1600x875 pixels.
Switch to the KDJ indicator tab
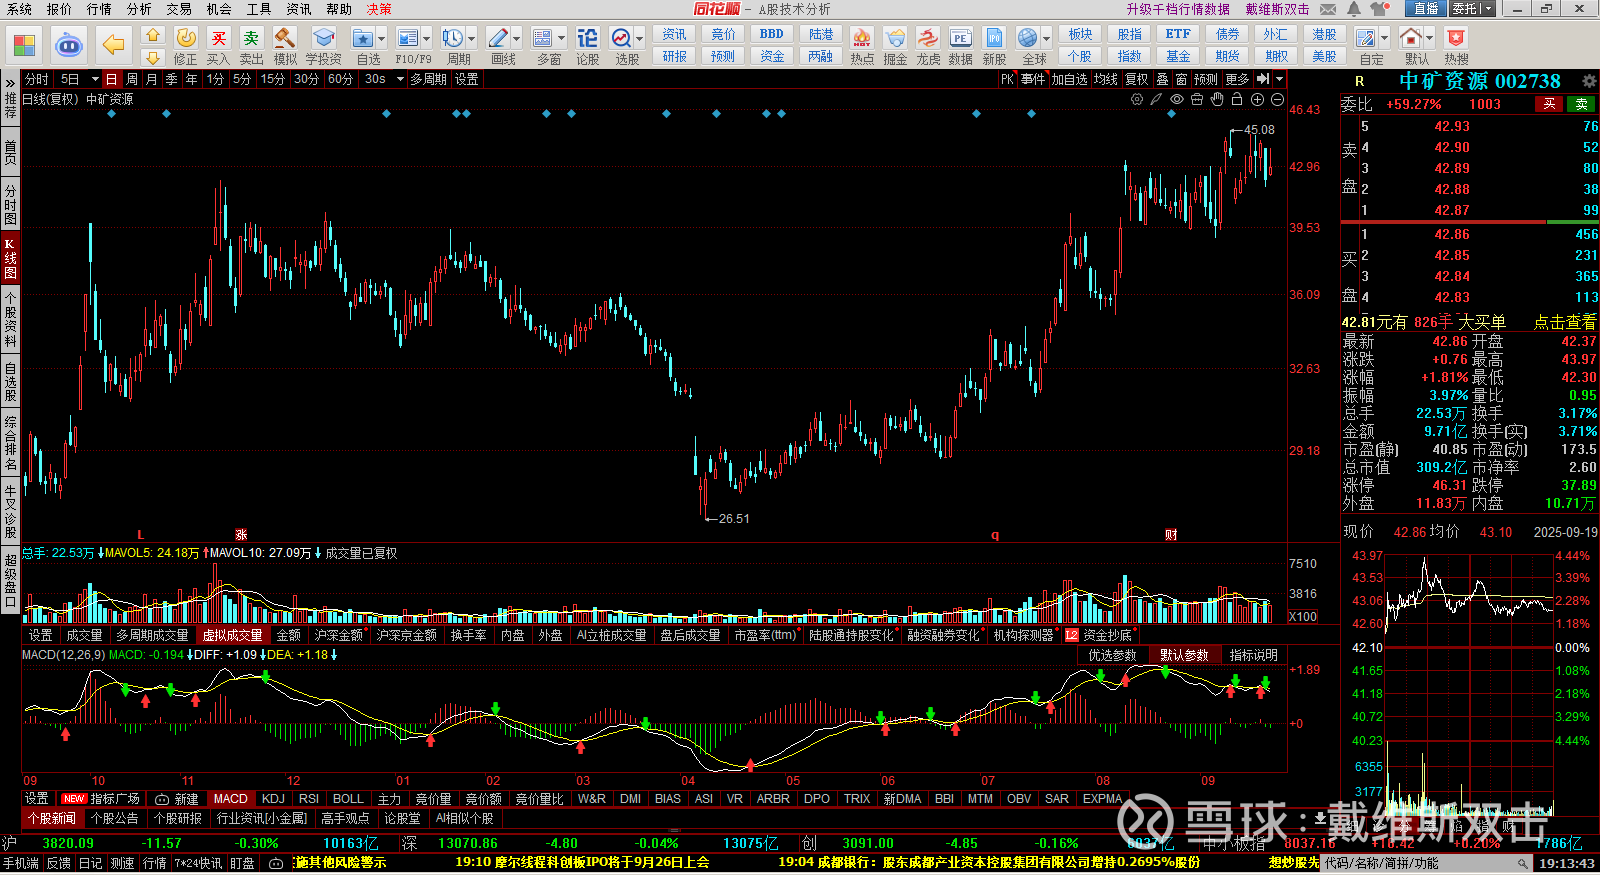(x=273, y=799)
